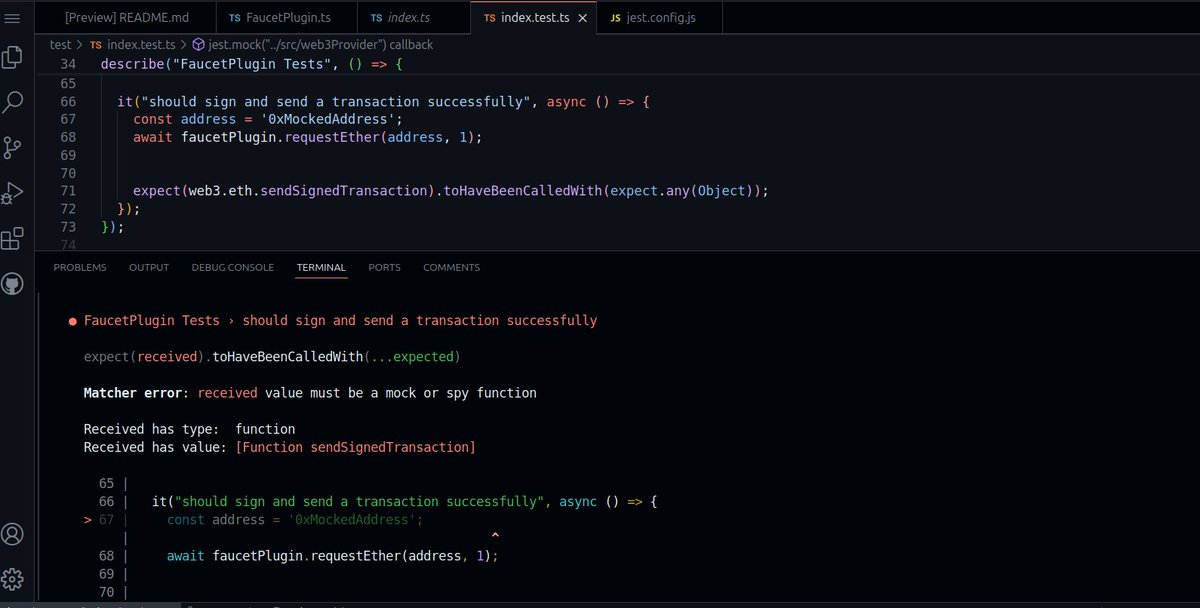Click 'toHaveBeenCalledWith' in editor line 71
This screenshot has width=1200, height=608.
(x=525, y=190)
